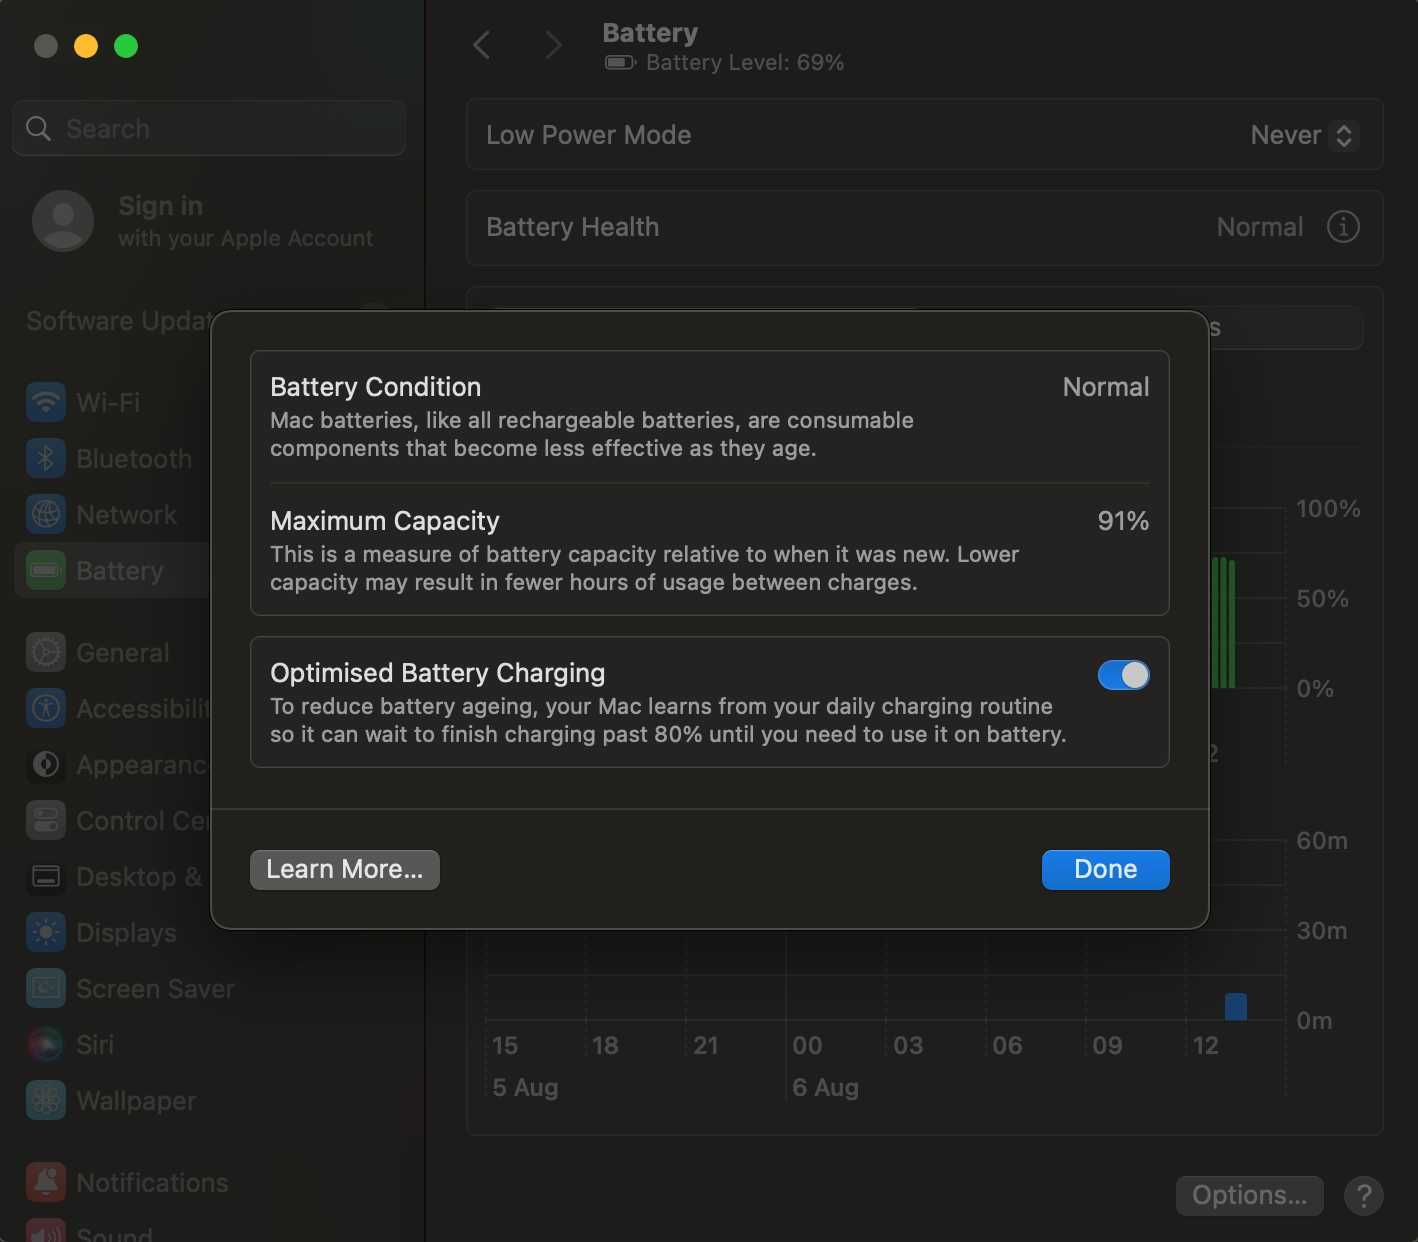Go forward with the right chevron
Screen dimensions: 1418x1242
click(x=553, y=45)
